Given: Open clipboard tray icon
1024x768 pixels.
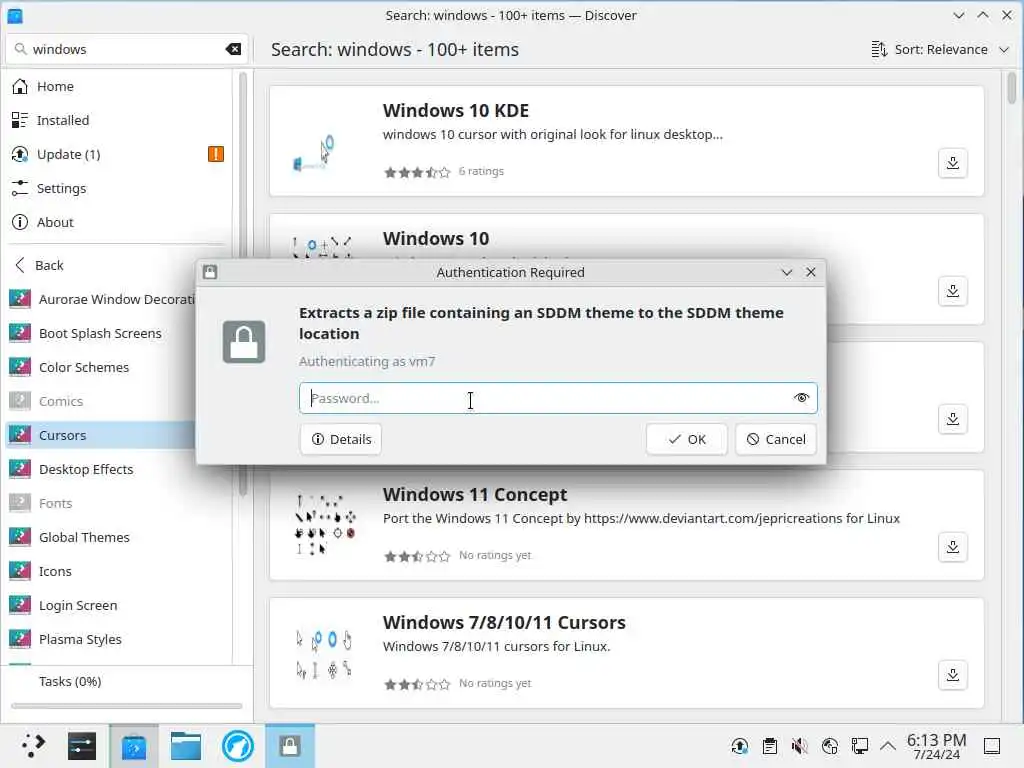Looking at the screenshot, I should 770,746.
